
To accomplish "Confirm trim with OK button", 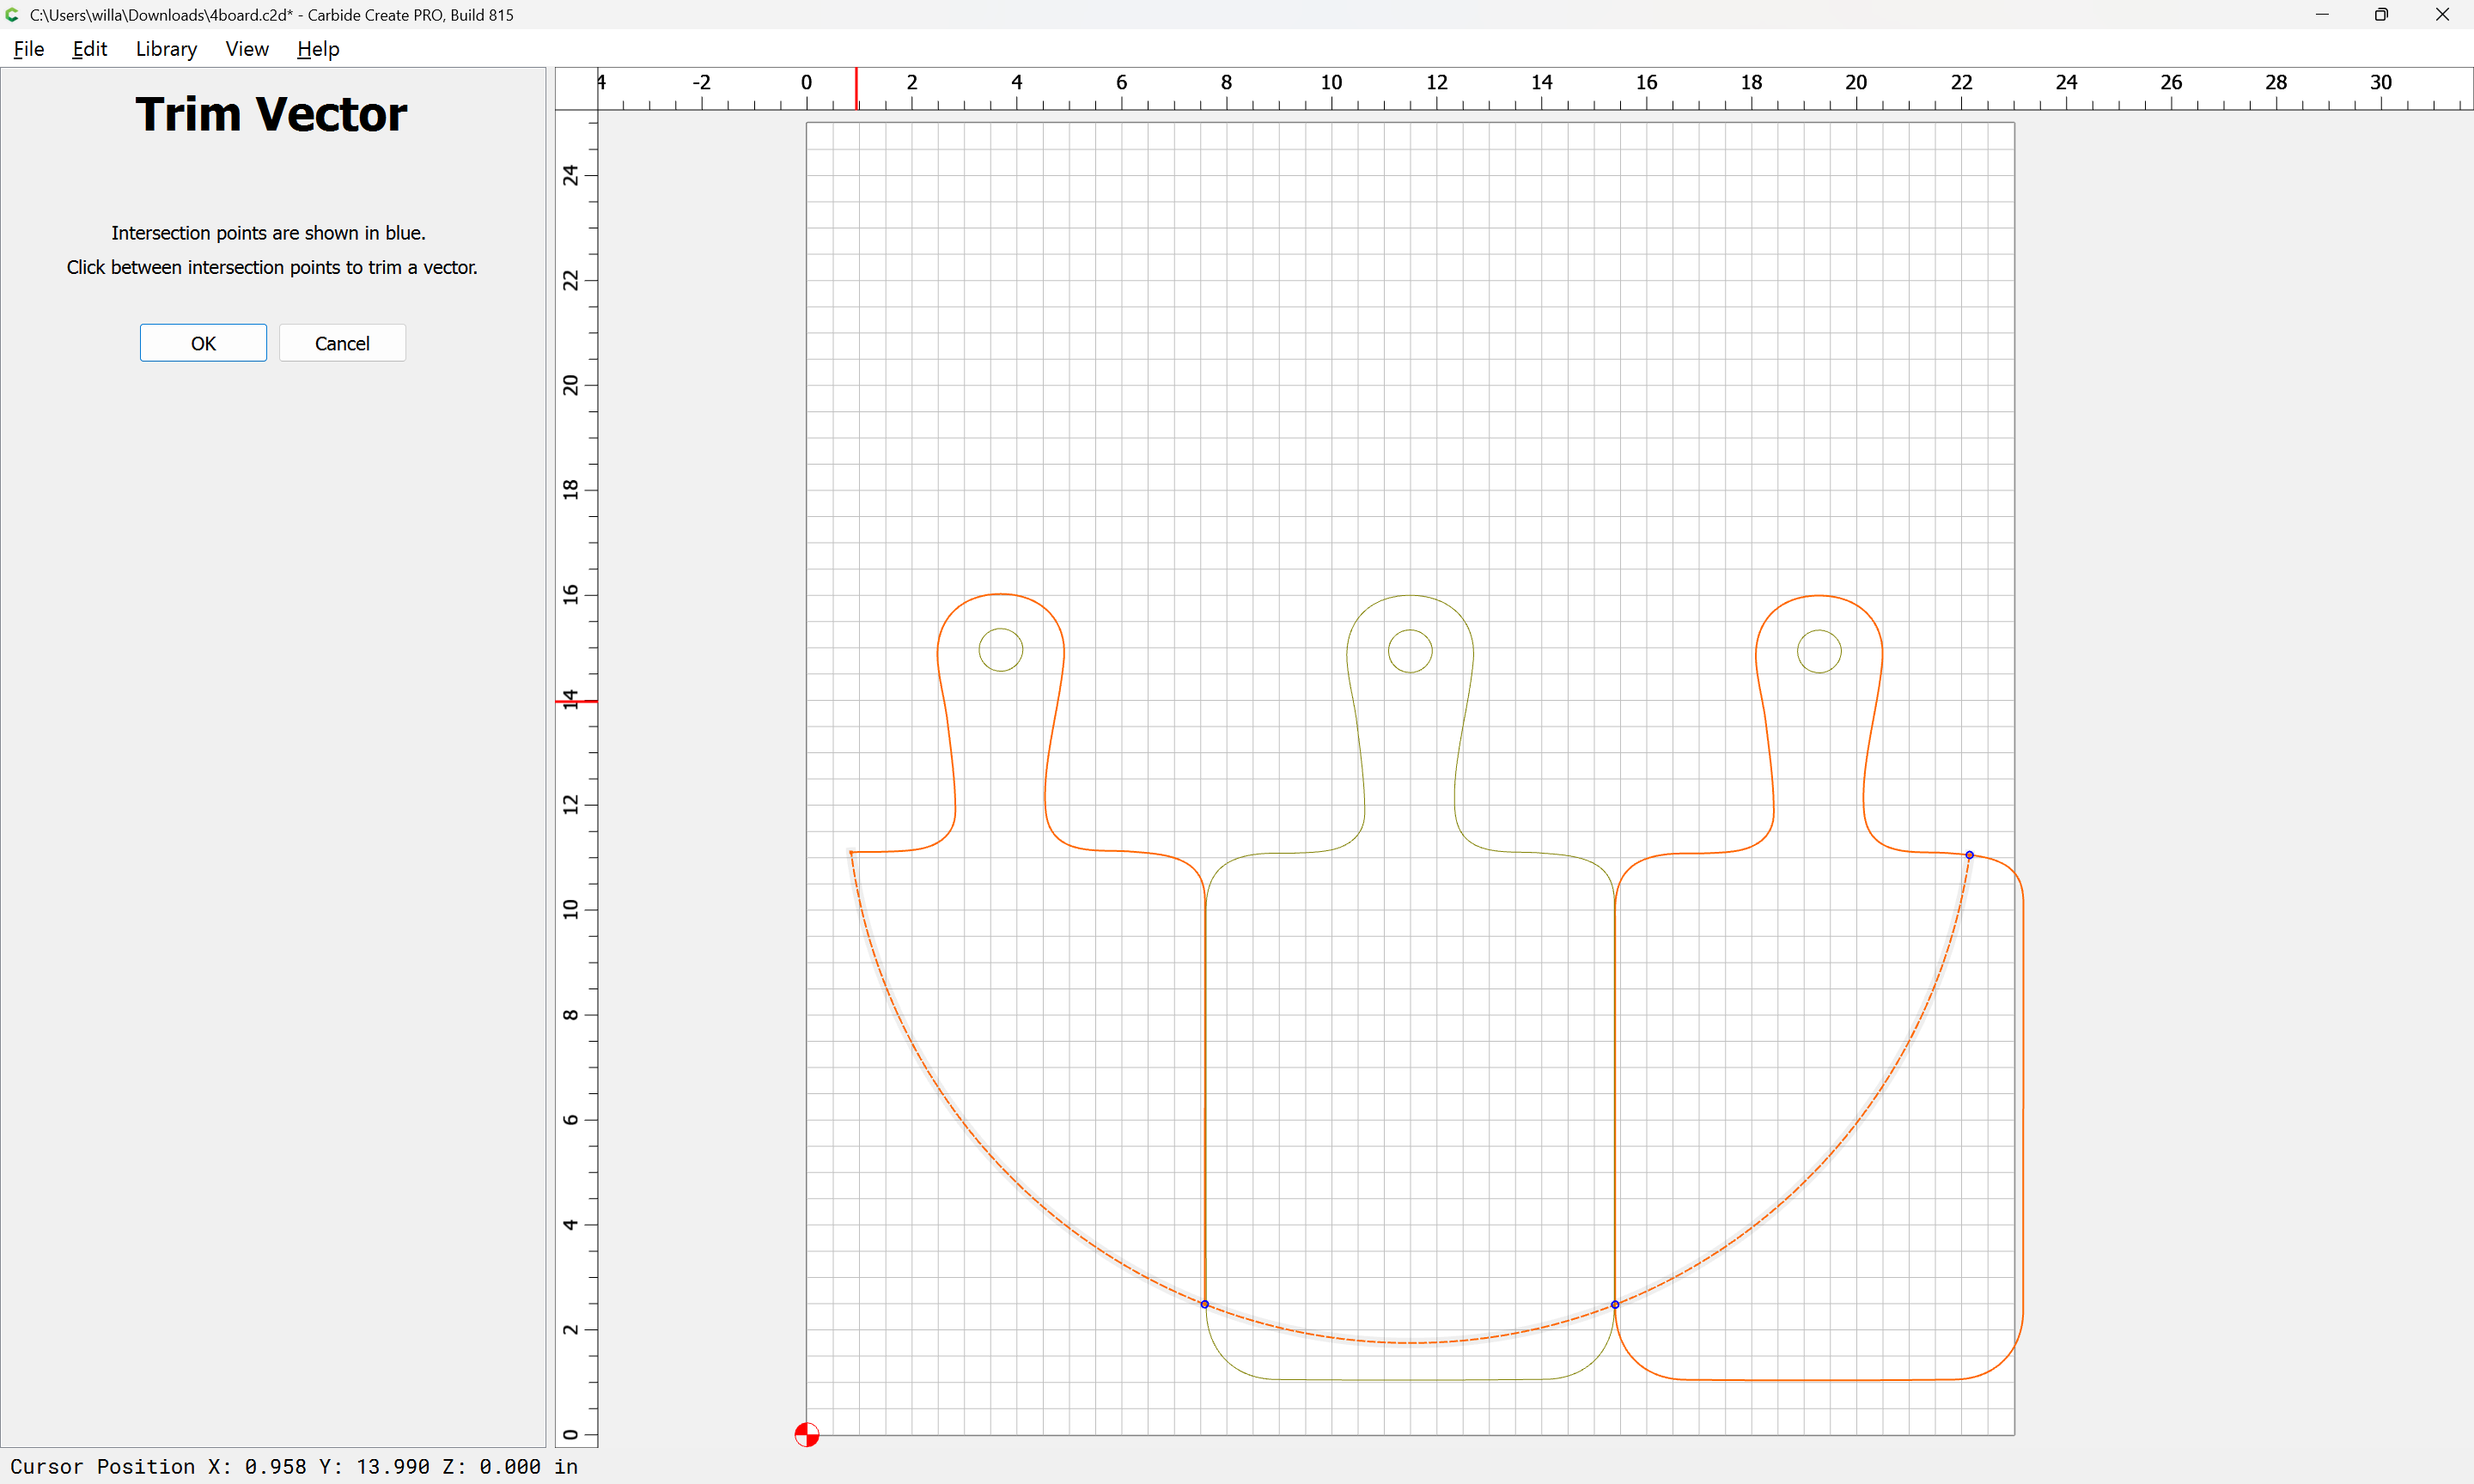I will pyautogui.click(x=203, y=343).
